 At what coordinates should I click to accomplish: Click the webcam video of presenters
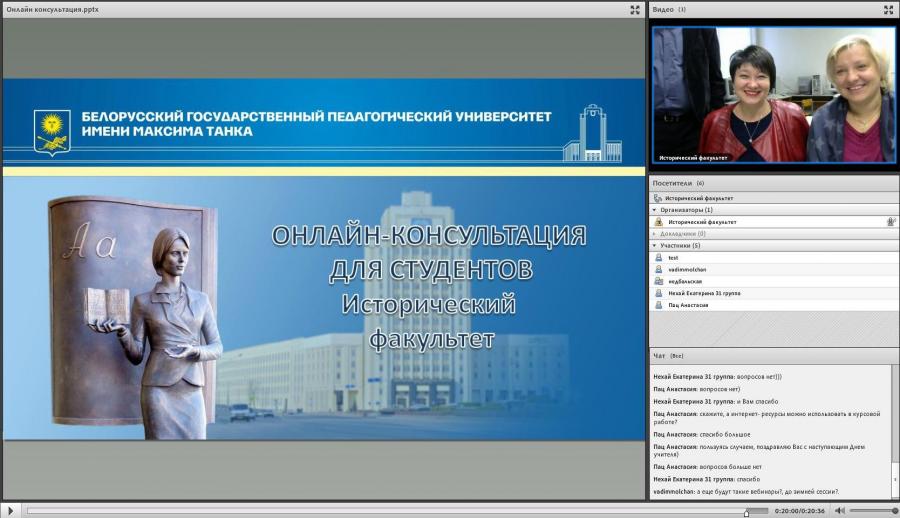click(774, 95)
